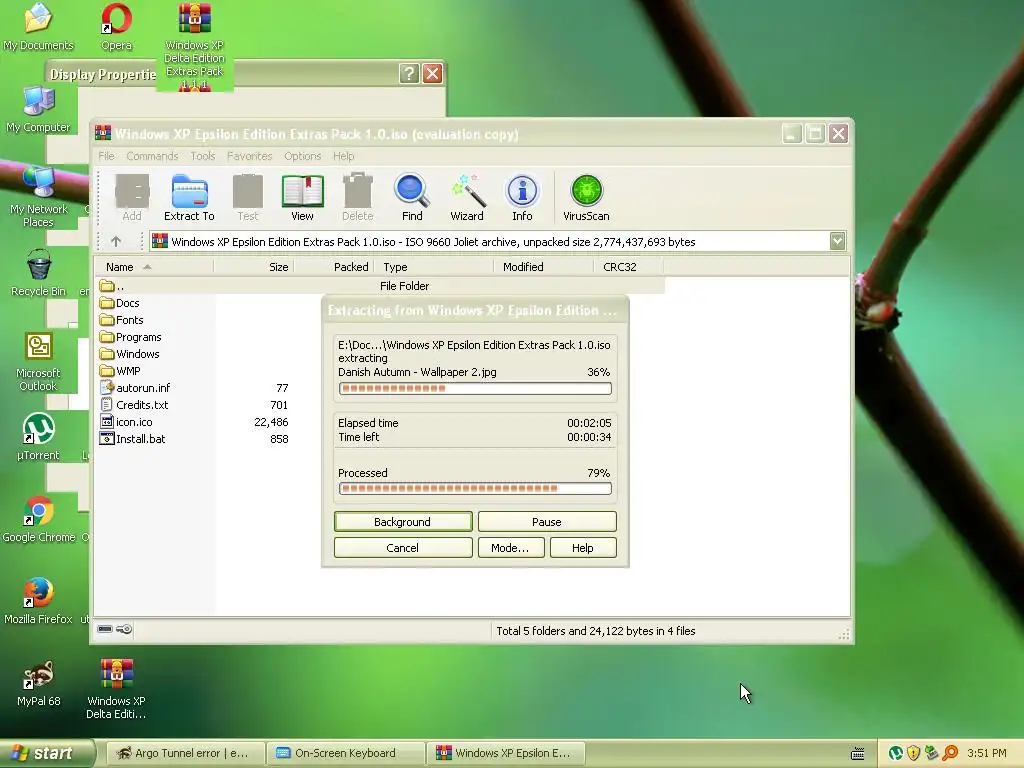The height and width of the screenshot is (768, 1024).
Task: Open the Tools menu
Action: (203, 156)
